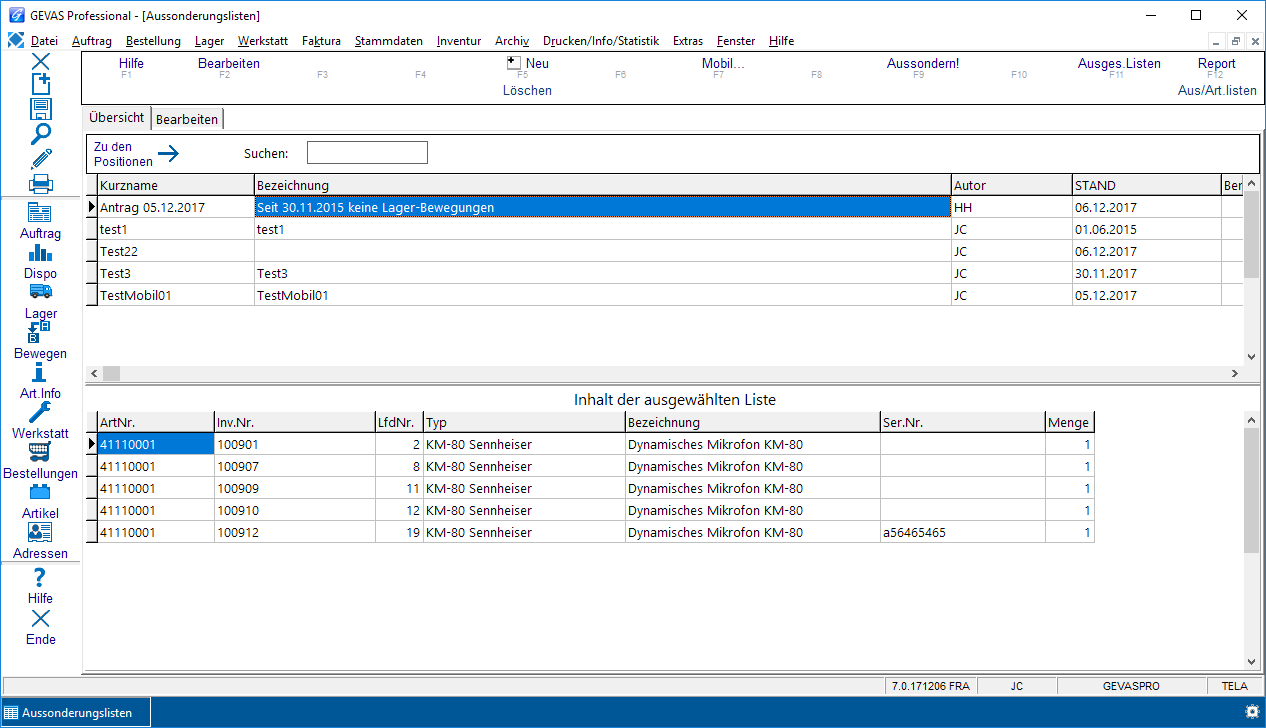Click the Ausges.Listen F11 button
This screenshot has width=1266, height=728.
[1119, 64]
